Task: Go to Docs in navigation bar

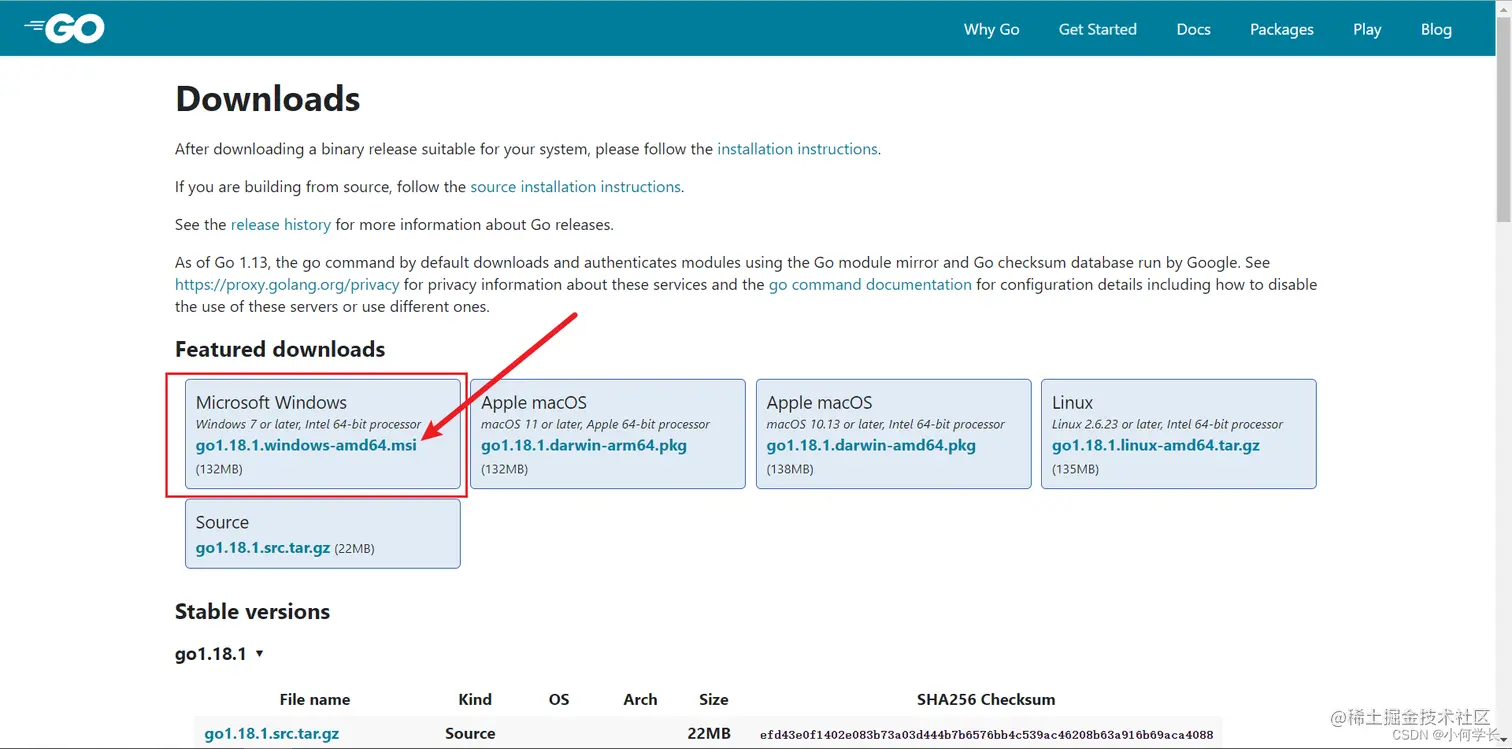Action: click(1193, 29)
